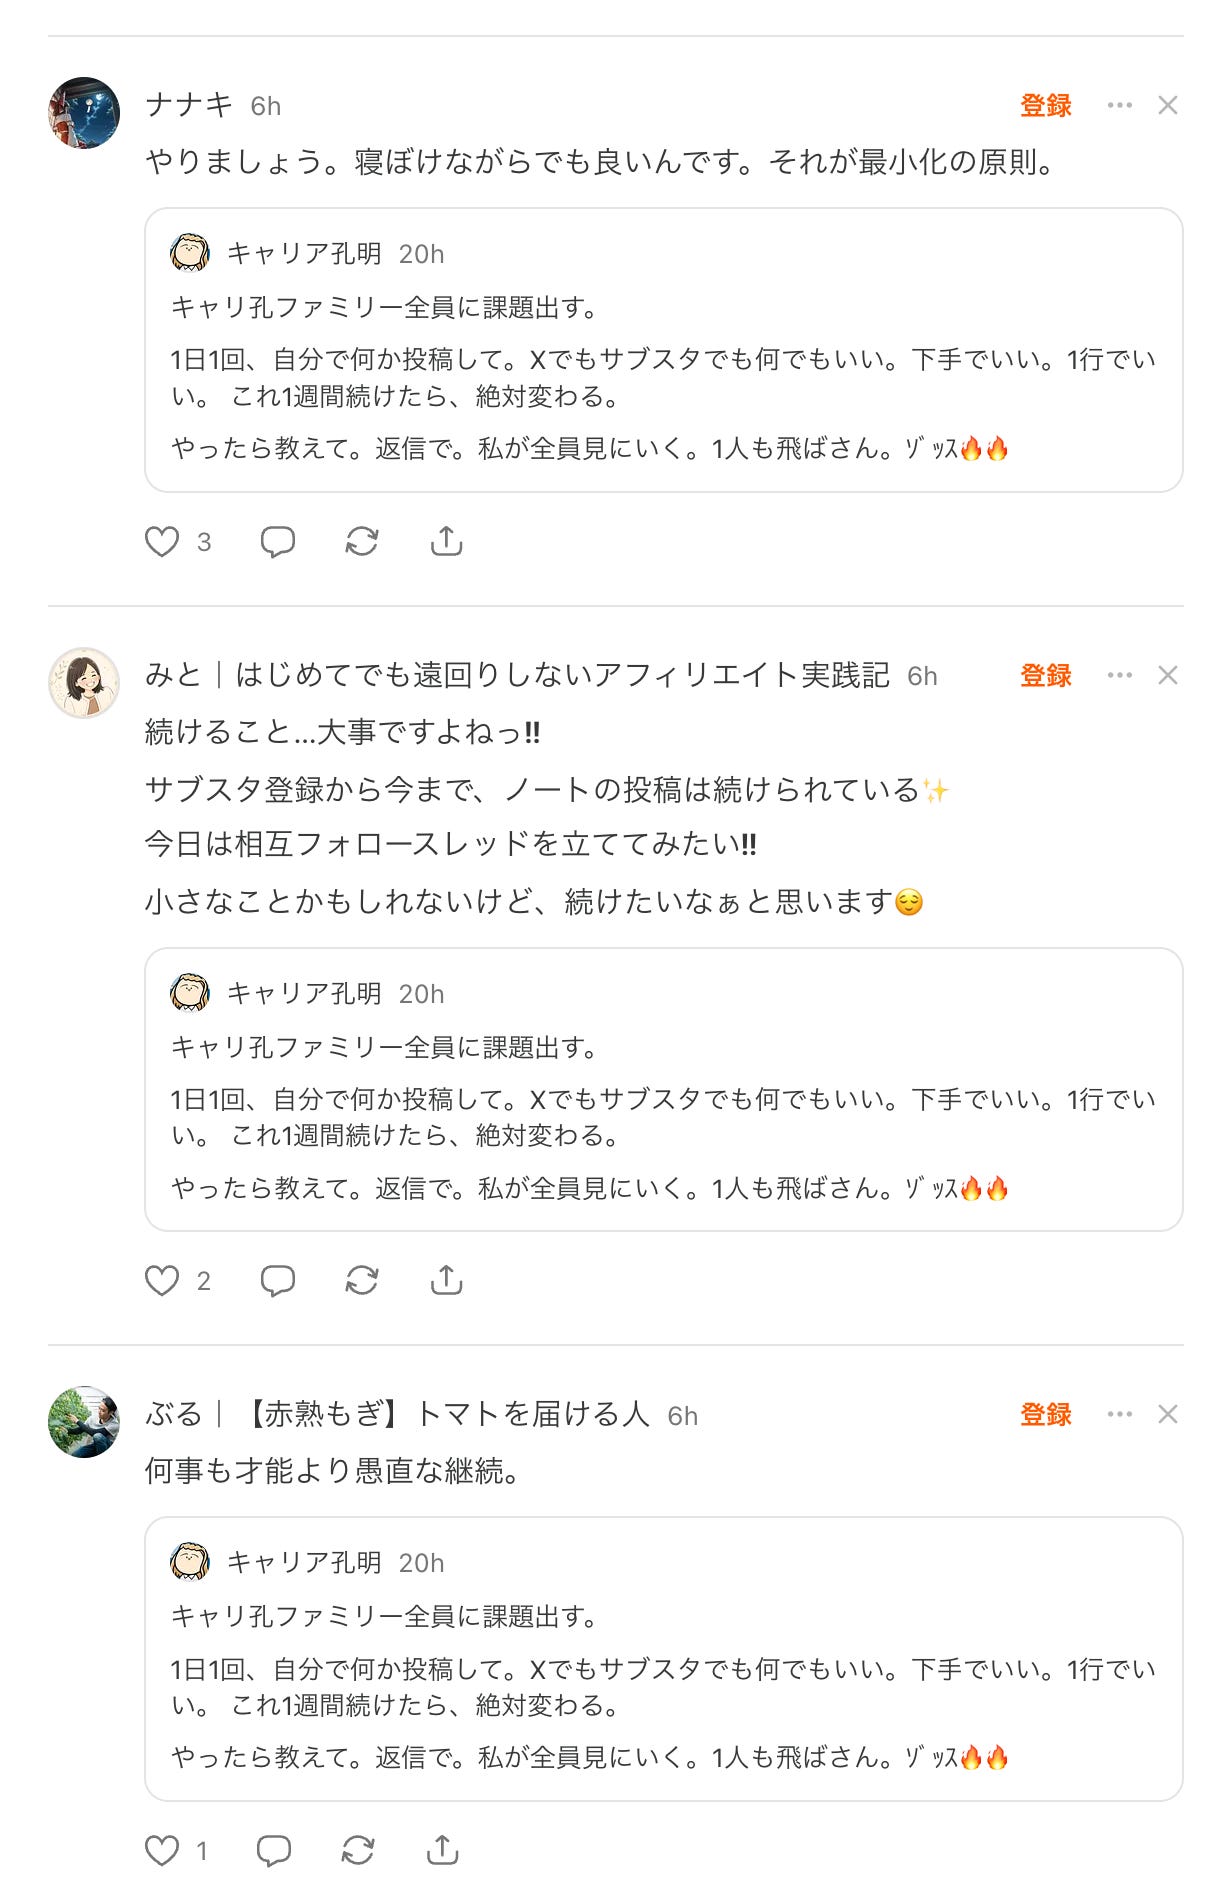Open more options menu for みと's note
The height and width of the screenshot is (1882, 1220).
1120,675
